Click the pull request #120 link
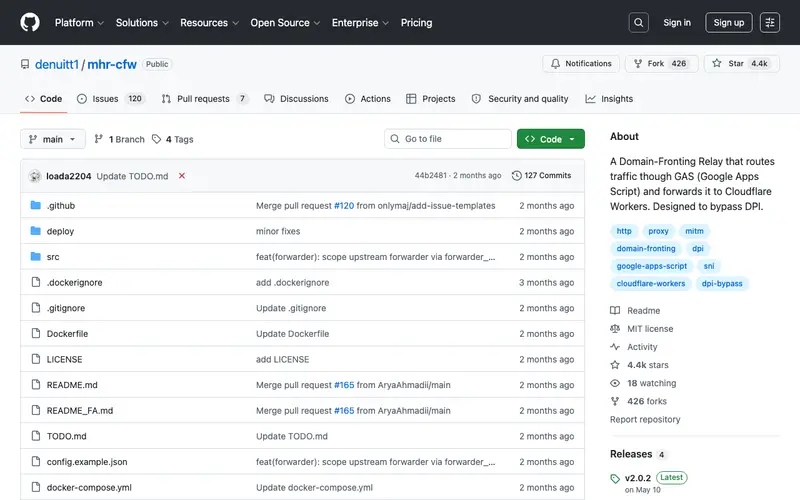Screen dimensions: 800x500 click(344, 206)
